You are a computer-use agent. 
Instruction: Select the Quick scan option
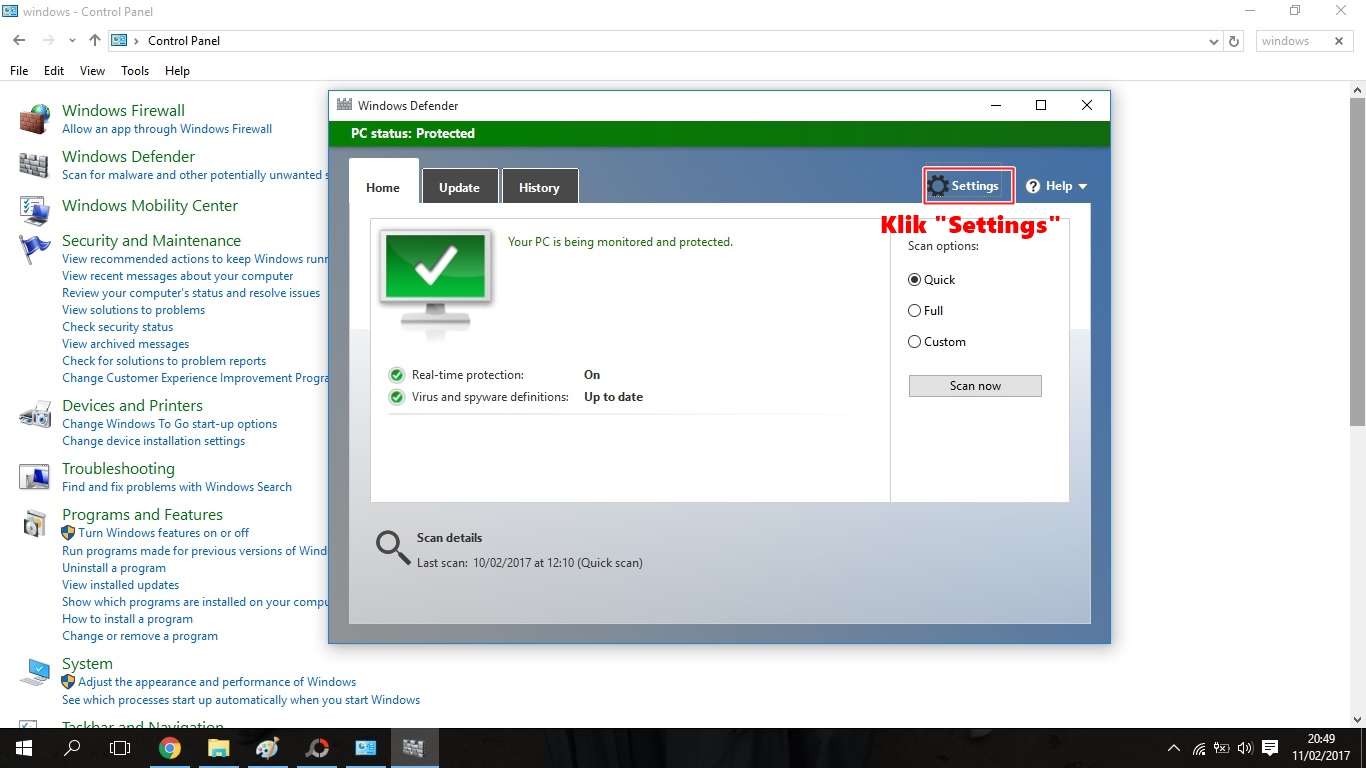[931, 280]
